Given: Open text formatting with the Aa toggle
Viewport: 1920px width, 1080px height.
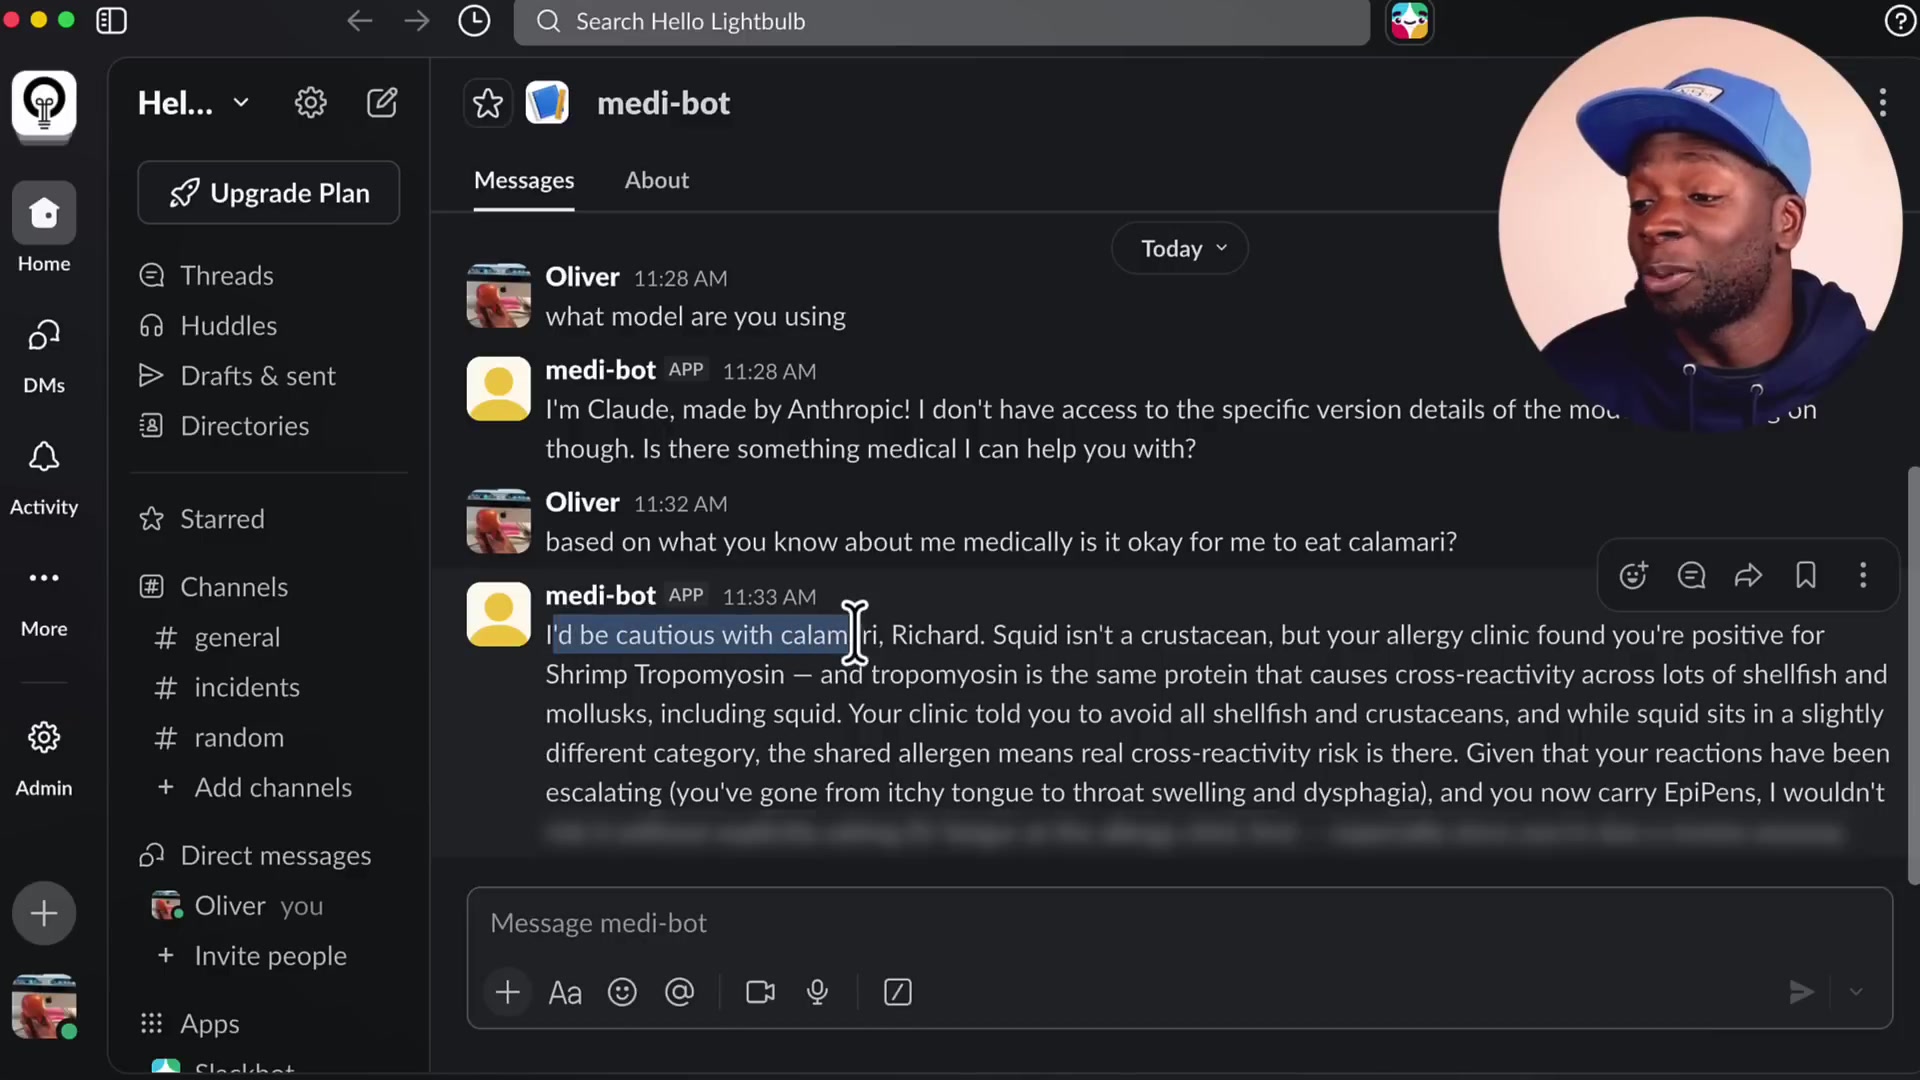Looking at the screenshot, I should (x=564, y=991).
